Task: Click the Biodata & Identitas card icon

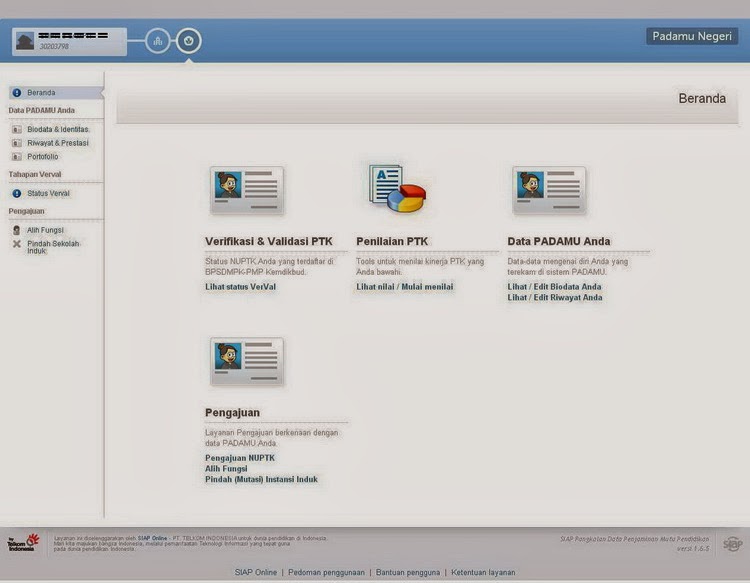Action: coord(17,129)
